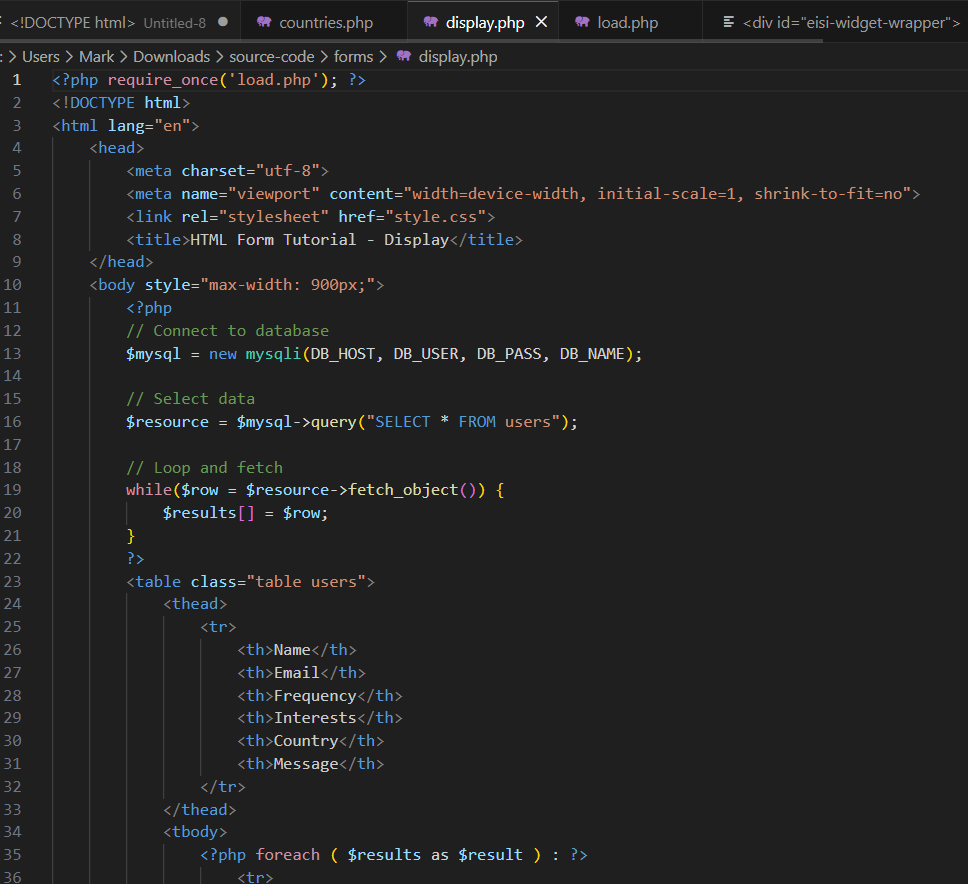This screenshot has width=968, height=884.
Task: Click the unsaved dot on Untitled-8 tab
Action: click(223, 22)
